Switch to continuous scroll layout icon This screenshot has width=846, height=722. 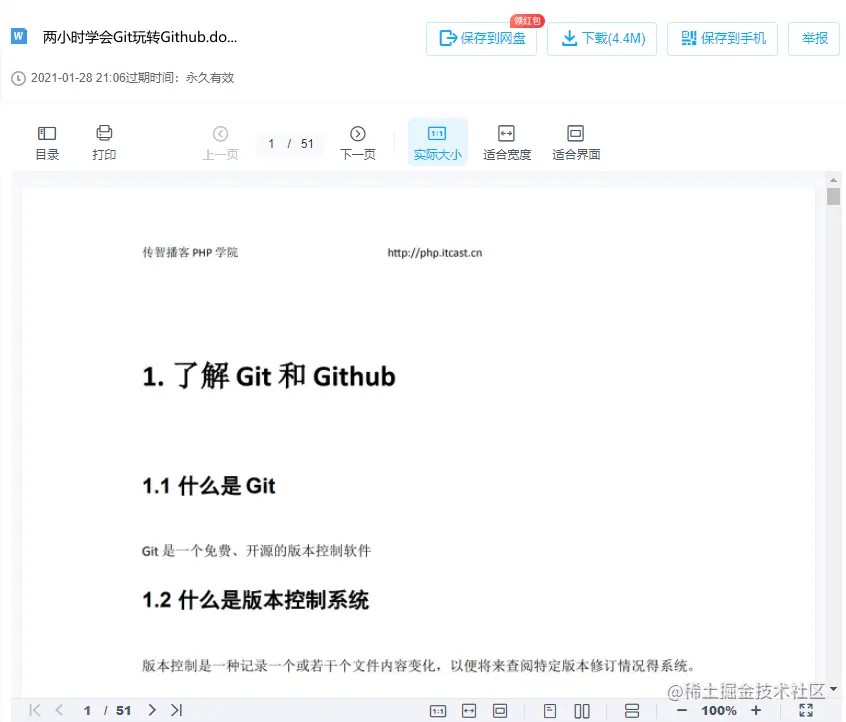click(632, 711)
